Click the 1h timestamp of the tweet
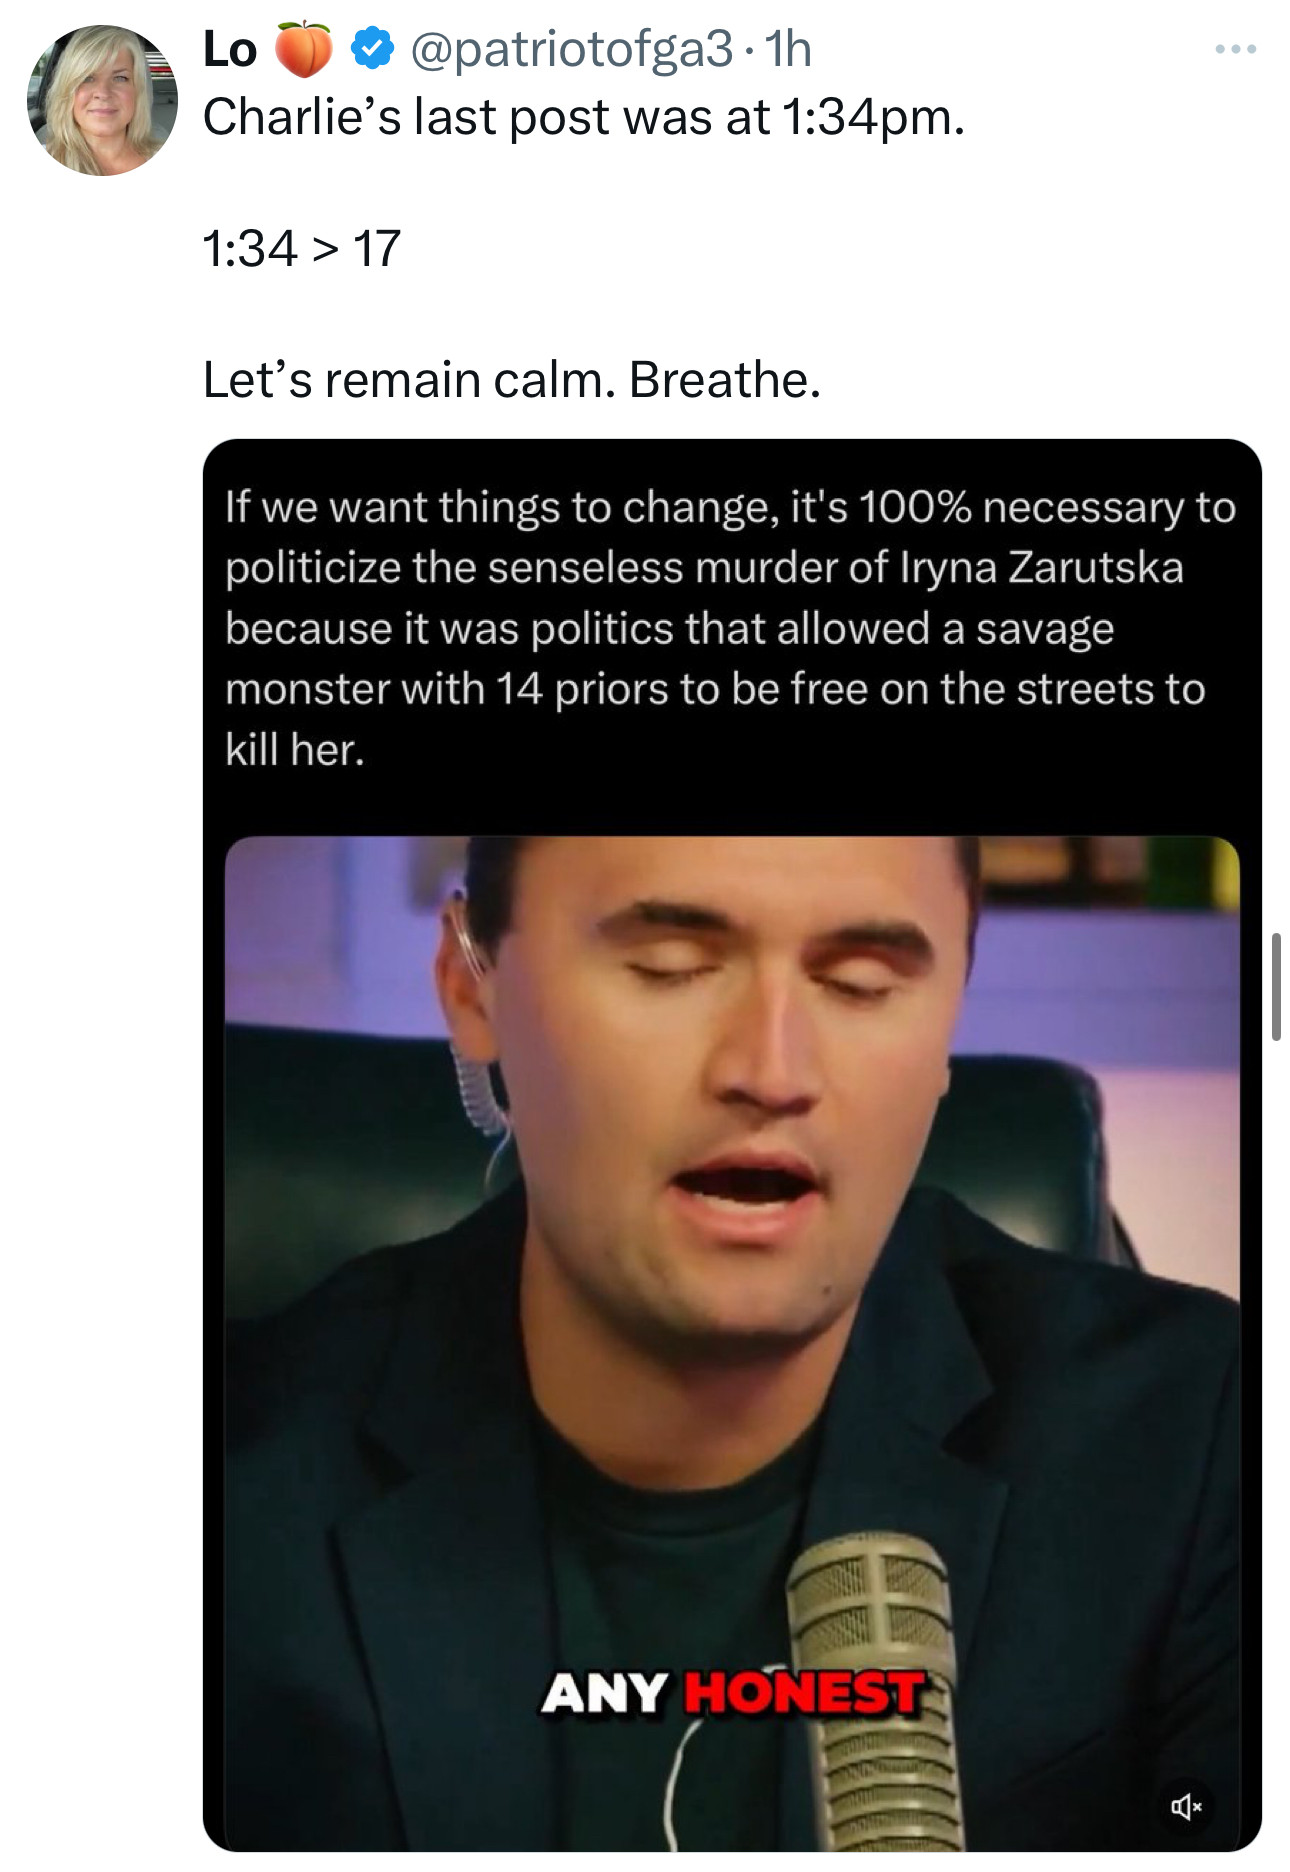The height and width of the screenshot is (1872, 1290). tap(788, 49)
